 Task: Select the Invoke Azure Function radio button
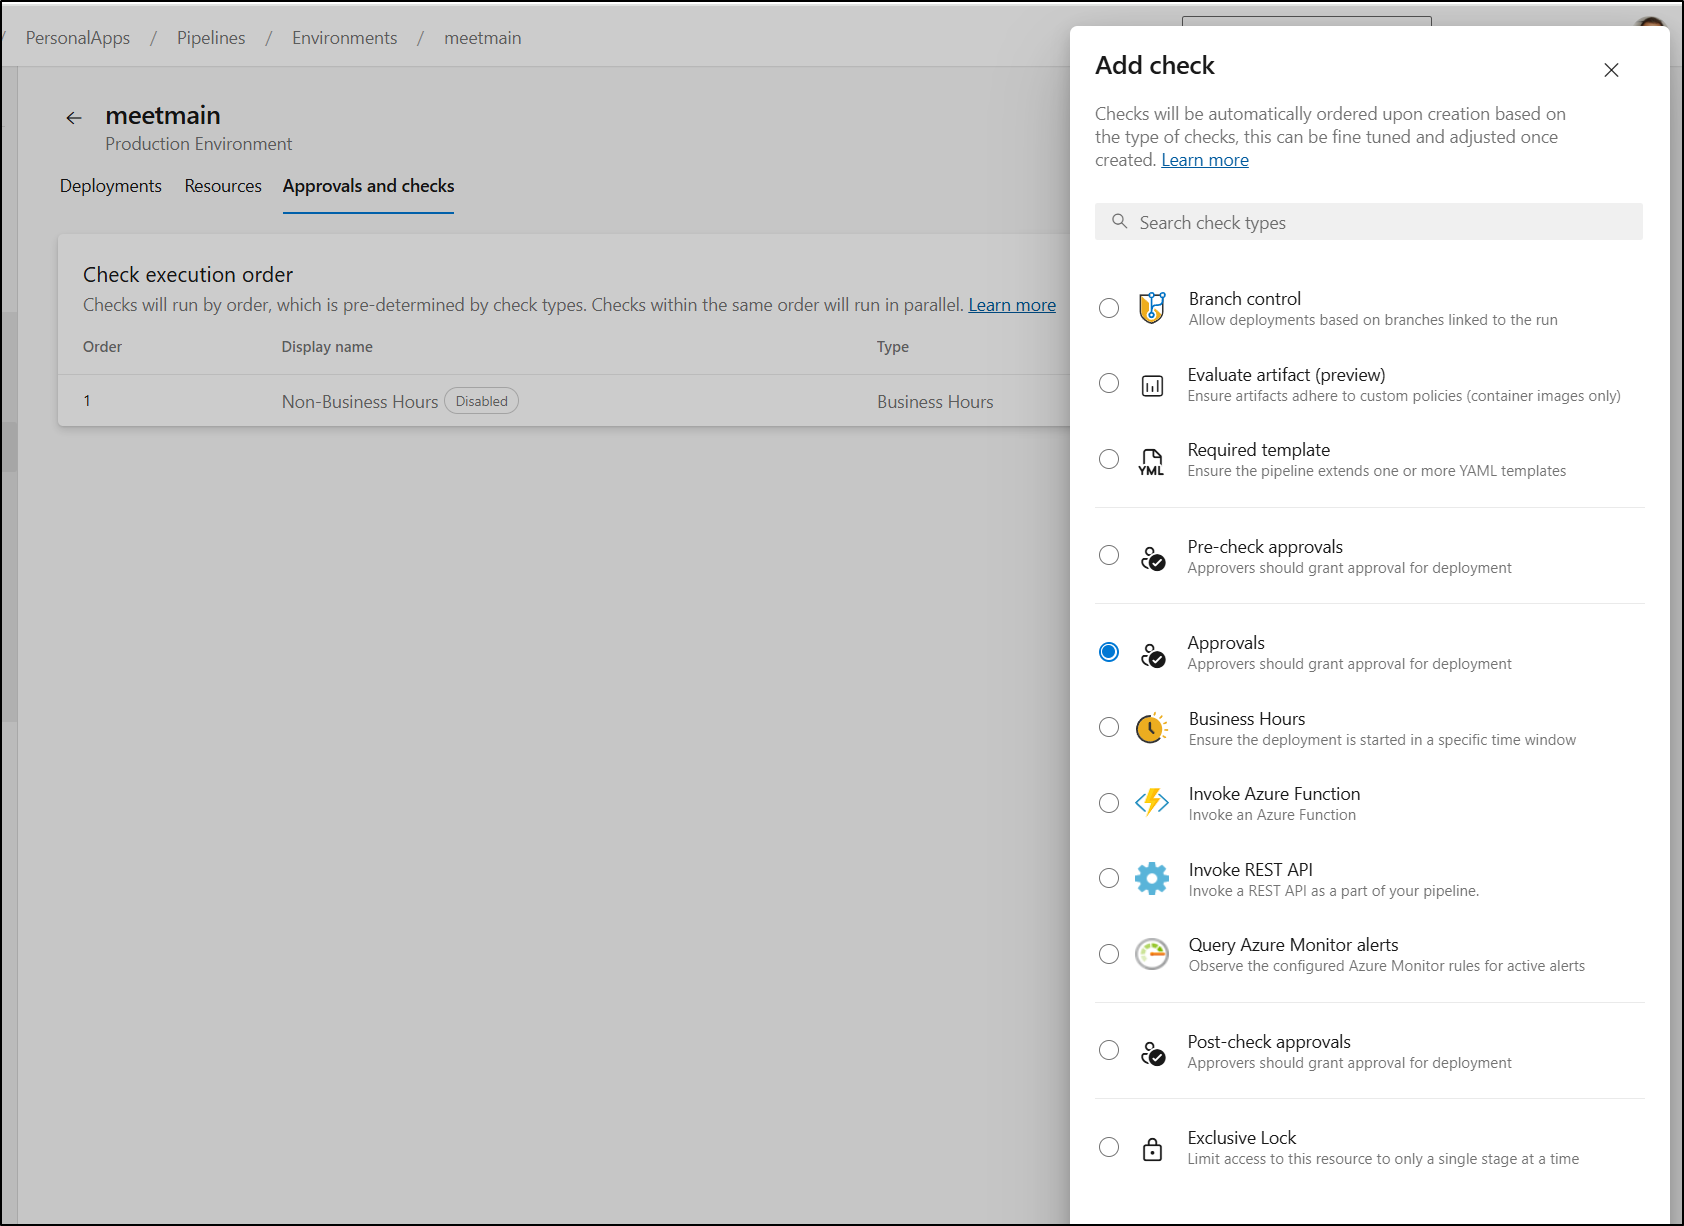tap(1109, 803)
